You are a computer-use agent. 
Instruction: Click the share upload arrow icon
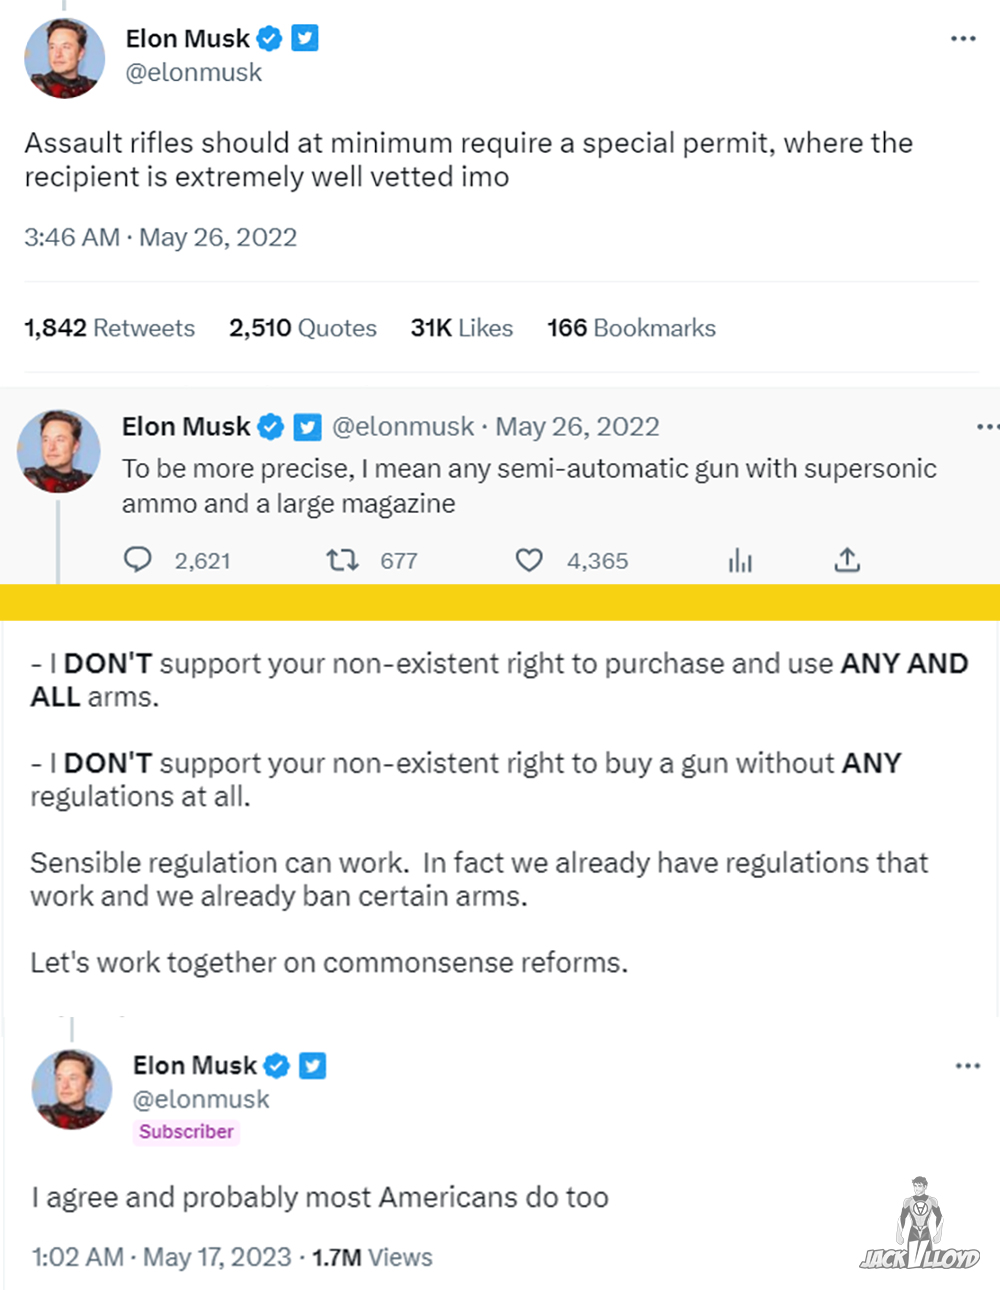click(847, 559)
